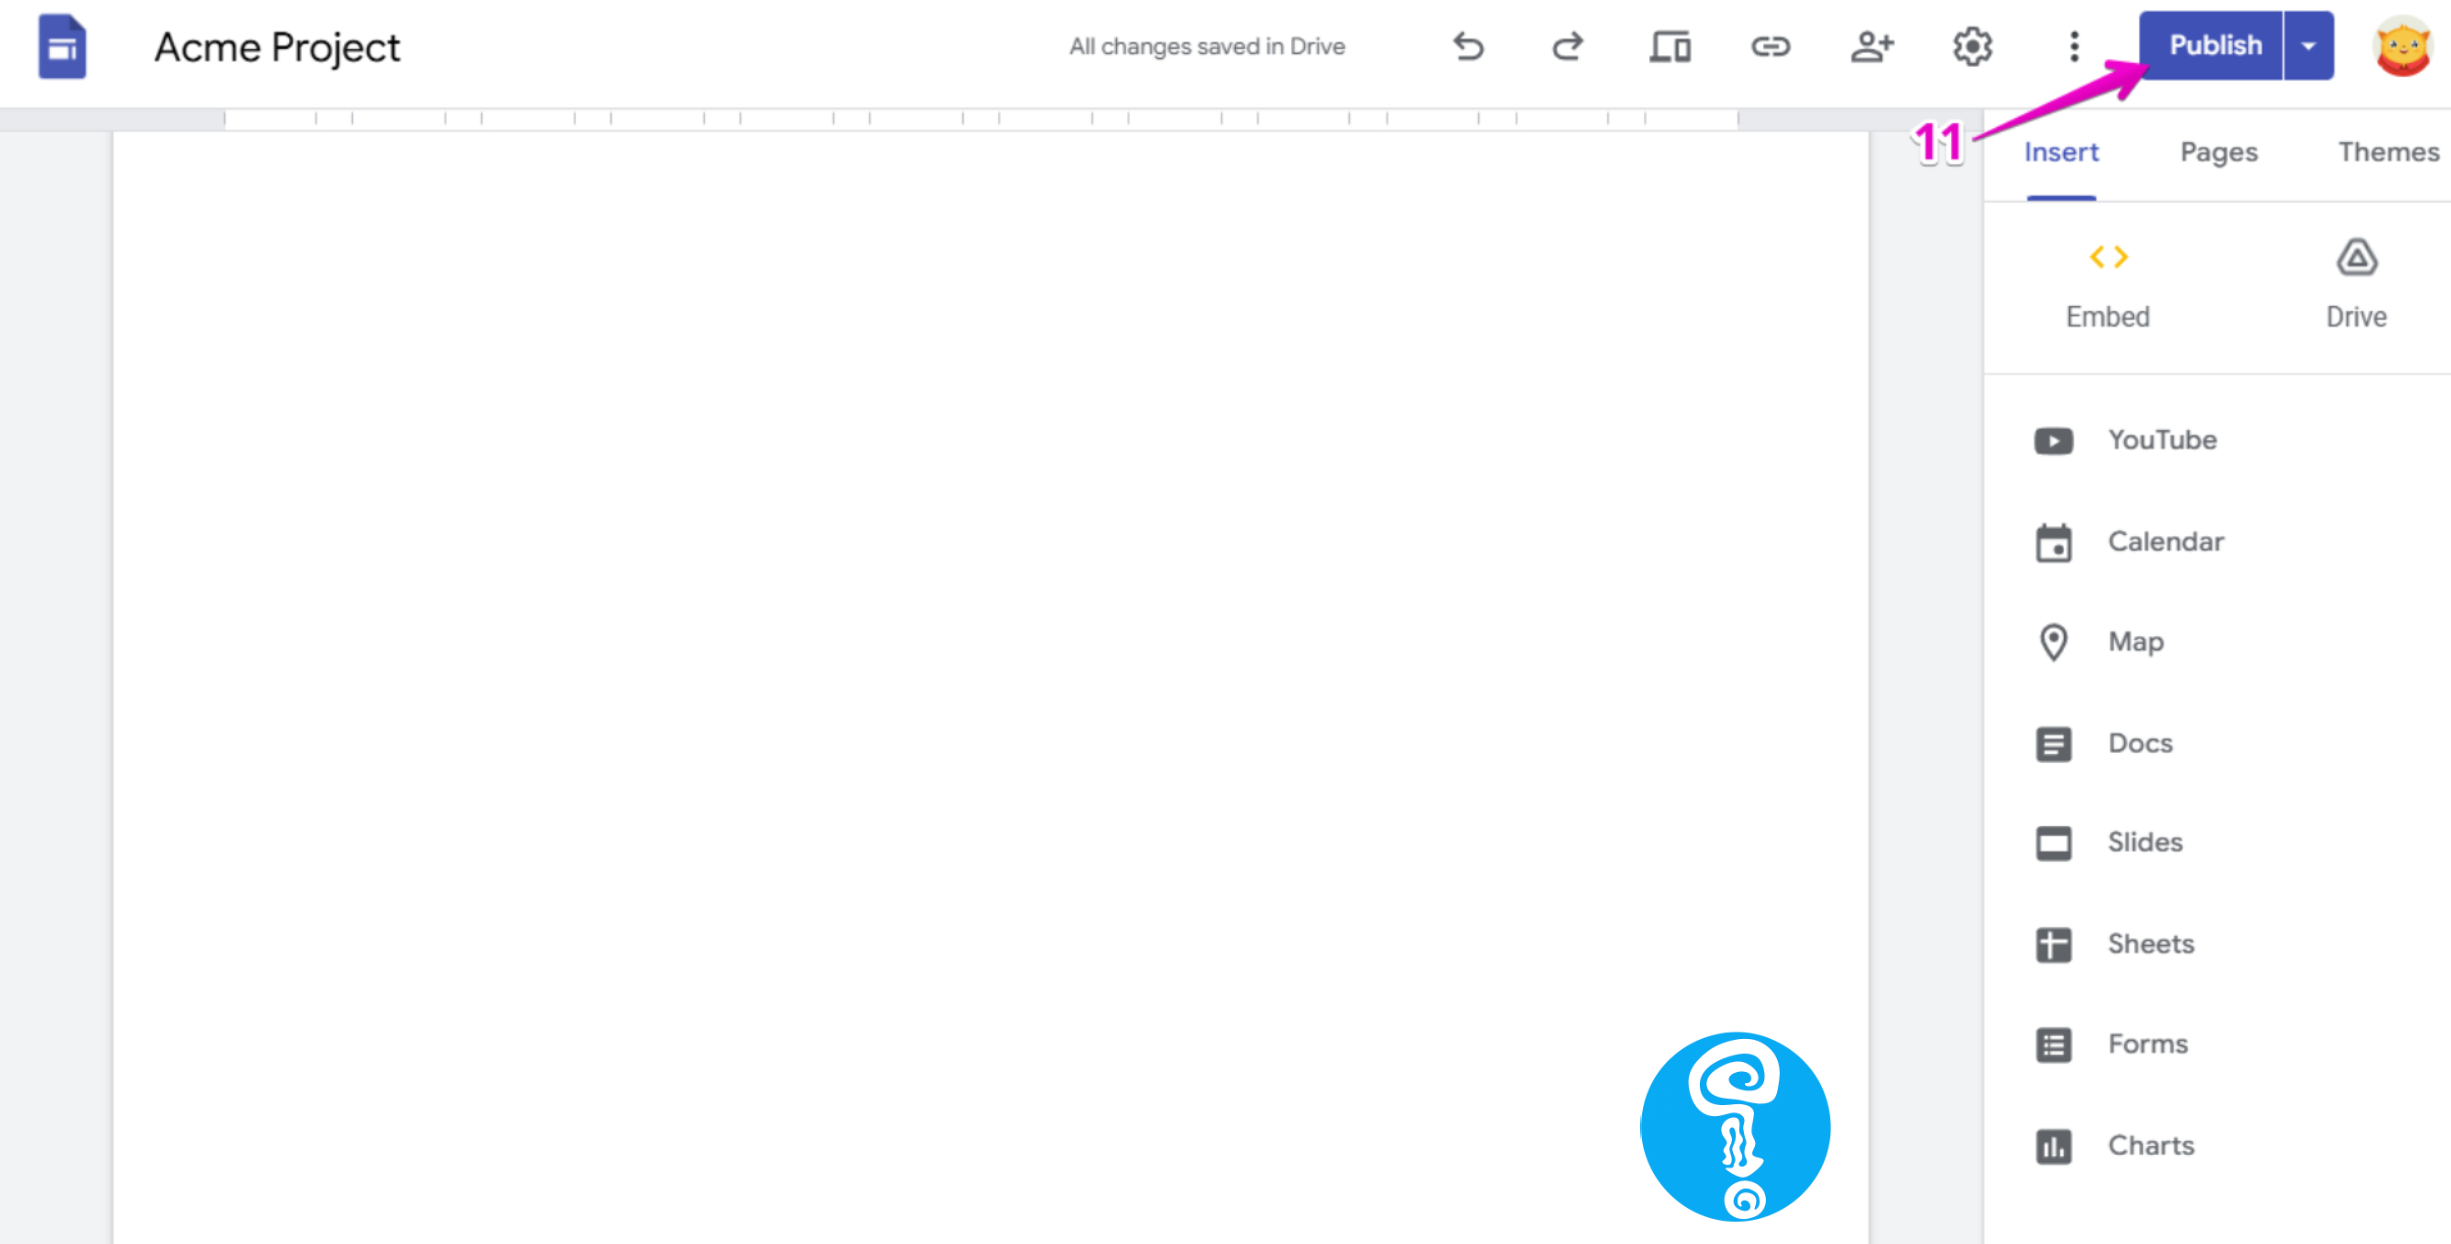The height and width of the screenshot is (1244, 2451).
Task: Click the Google Sites home logo
Action: [x=62, y=47]
